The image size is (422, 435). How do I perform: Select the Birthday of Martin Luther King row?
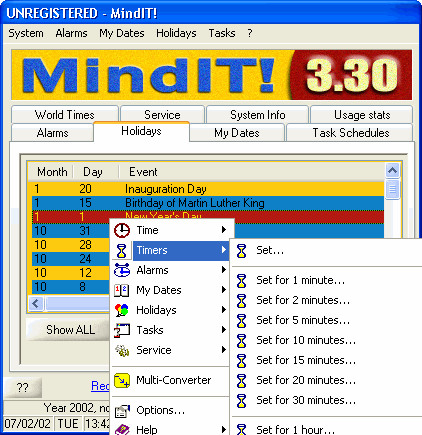click(207, 203)
